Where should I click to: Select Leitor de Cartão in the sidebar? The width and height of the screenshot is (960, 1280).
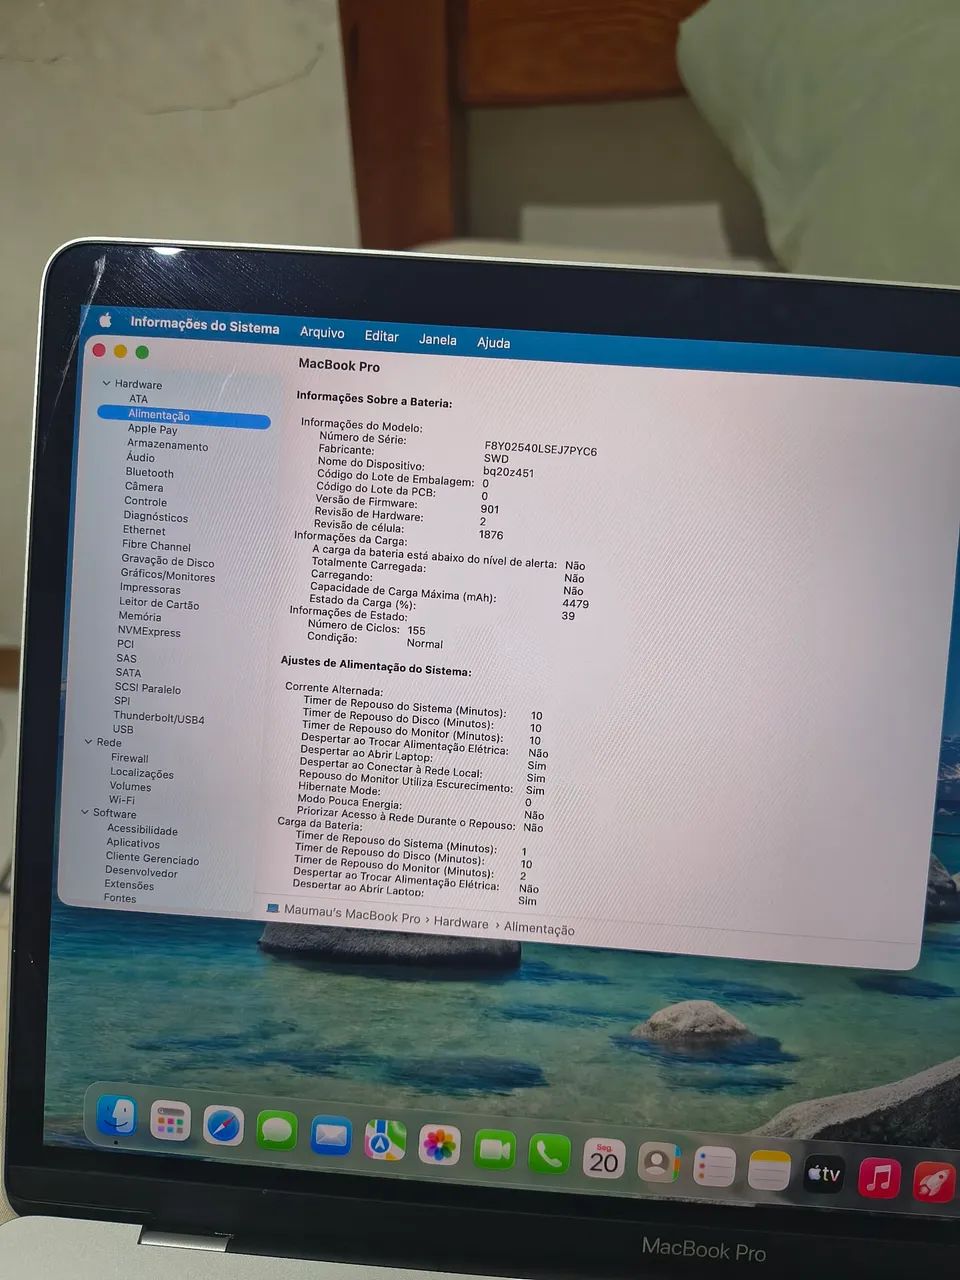pos(159,604)
